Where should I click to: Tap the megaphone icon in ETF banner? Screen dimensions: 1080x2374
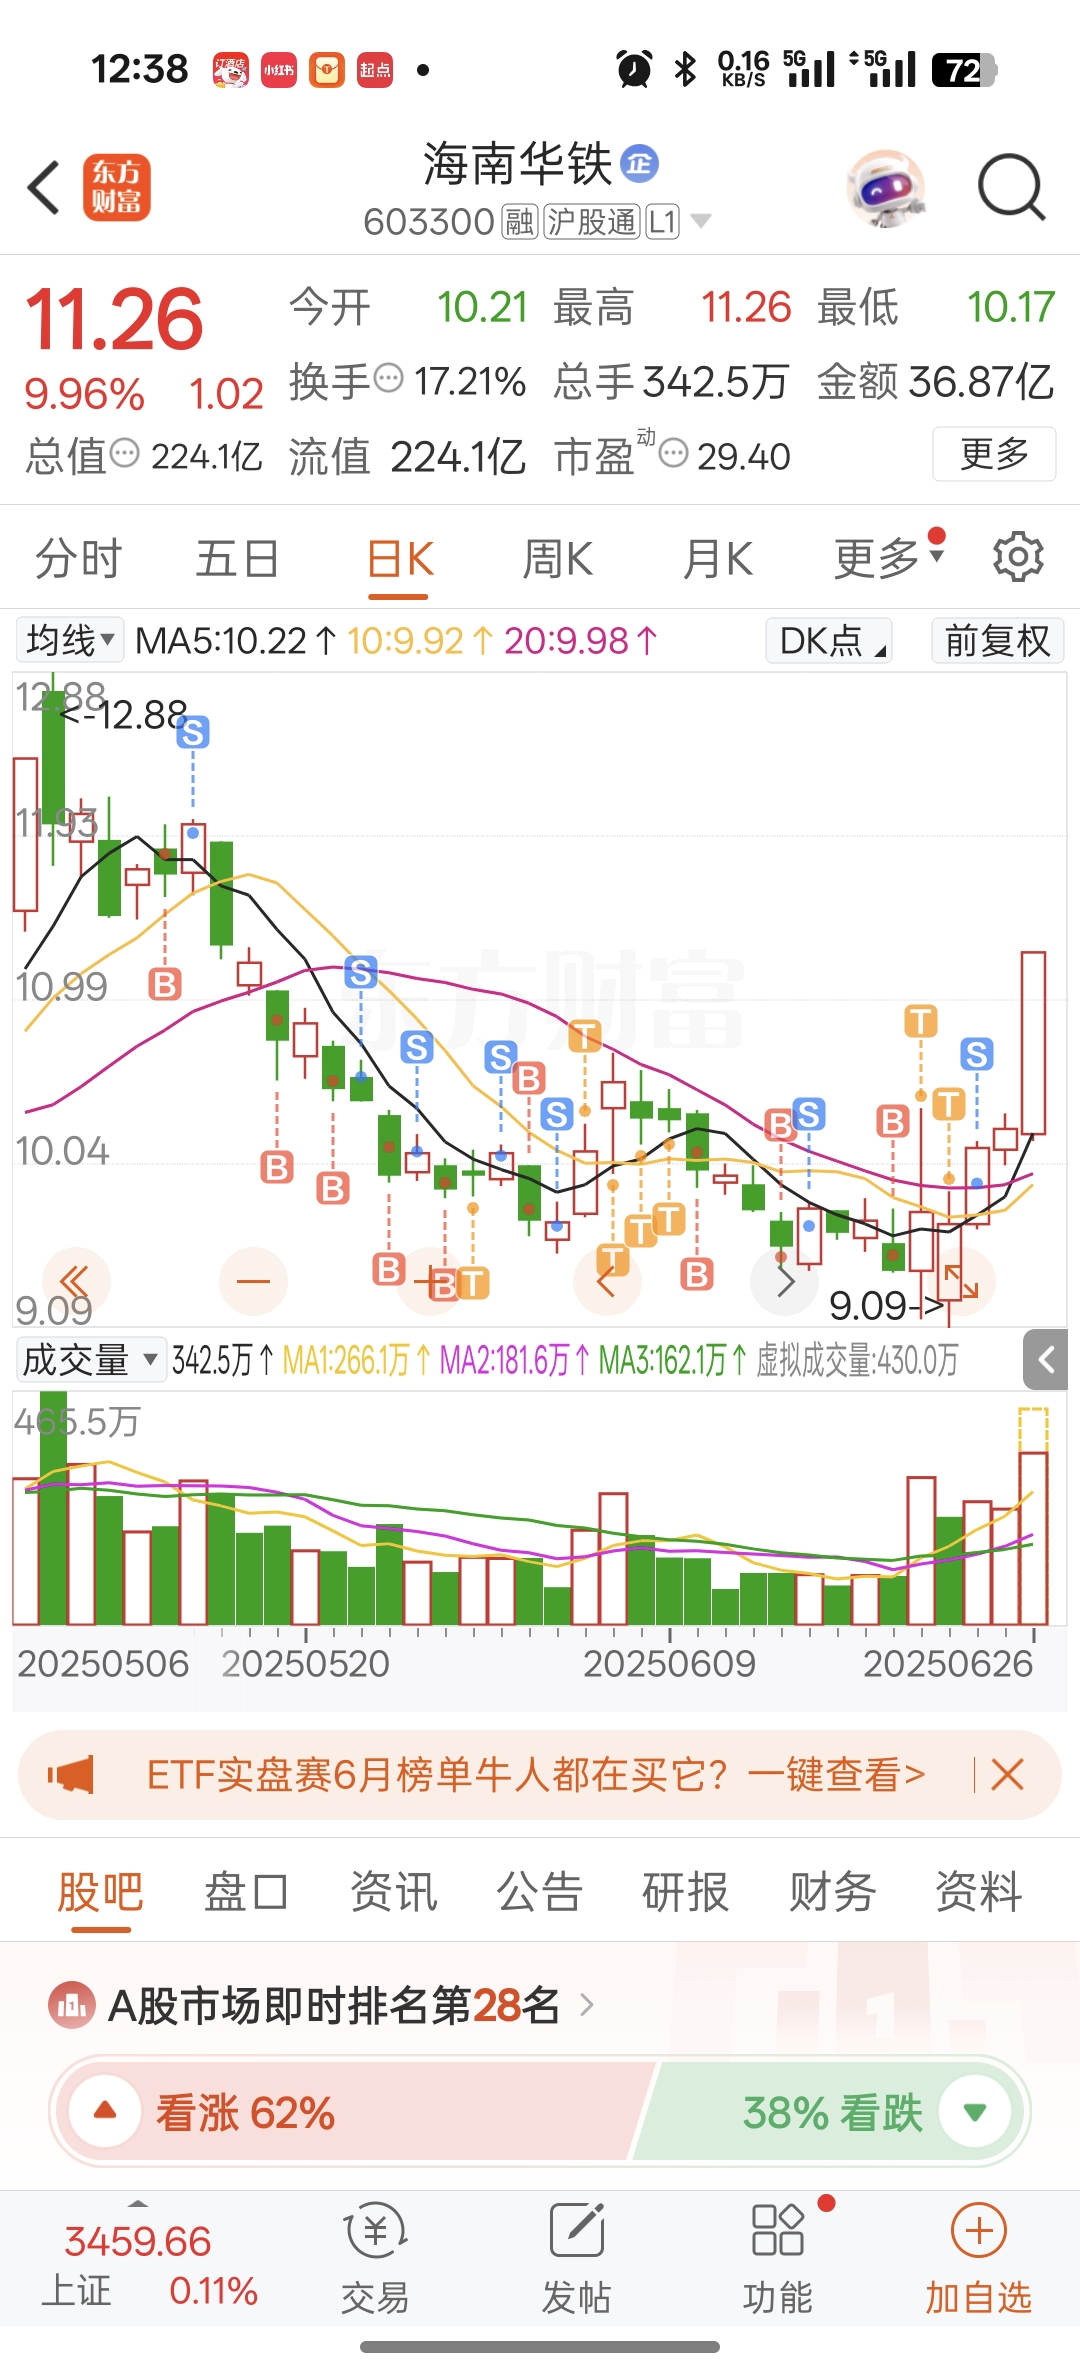pyautogui.click(x=70, y=1775)
